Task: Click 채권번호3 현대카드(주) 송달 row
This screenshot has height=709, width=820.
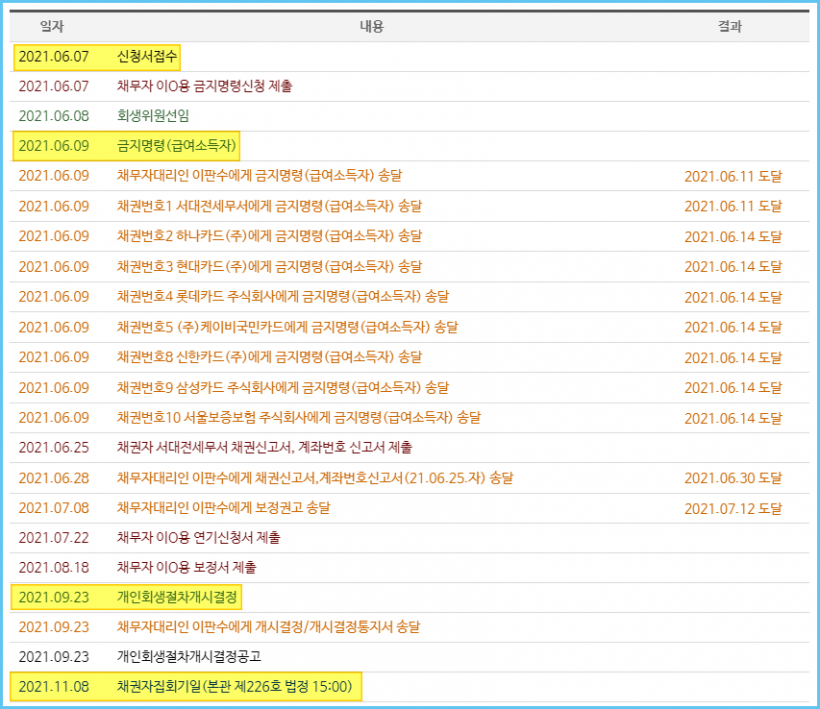Action: tap(269, 267)
